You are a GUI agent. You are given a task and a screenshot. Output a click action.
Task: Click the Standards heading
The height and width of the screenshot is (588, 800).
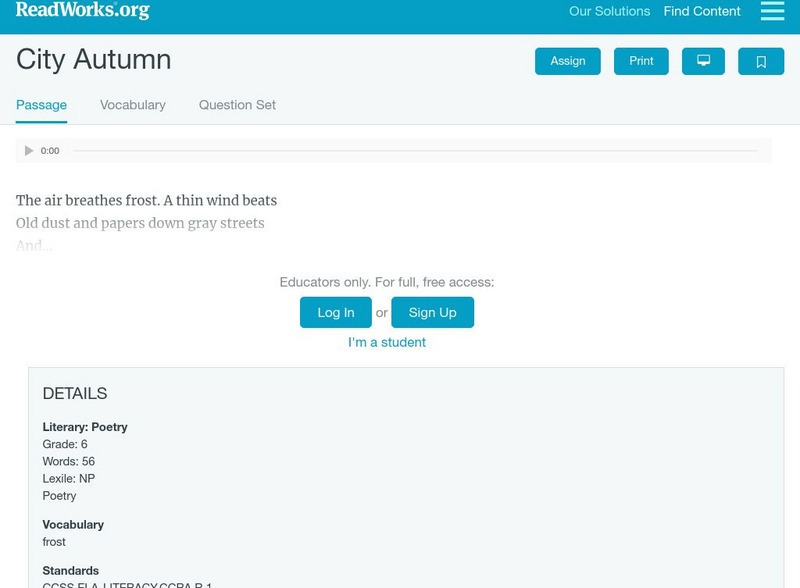[70, 571]
